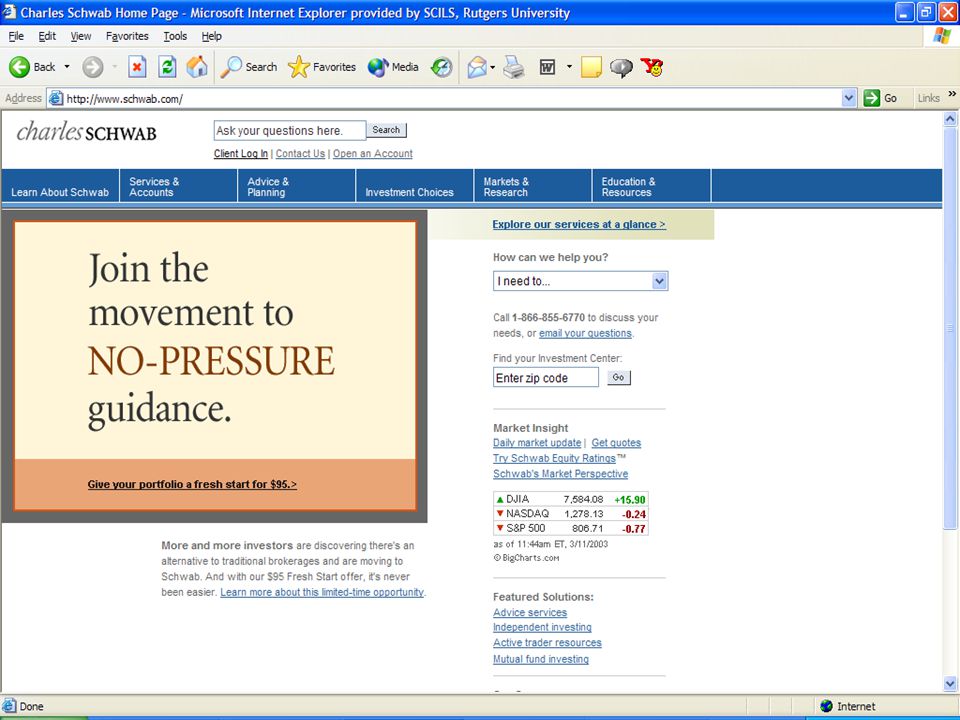Screen dimensions: 960x720
Task: Click the yellow note Discuss icon
Action: [x=591, y=67]
